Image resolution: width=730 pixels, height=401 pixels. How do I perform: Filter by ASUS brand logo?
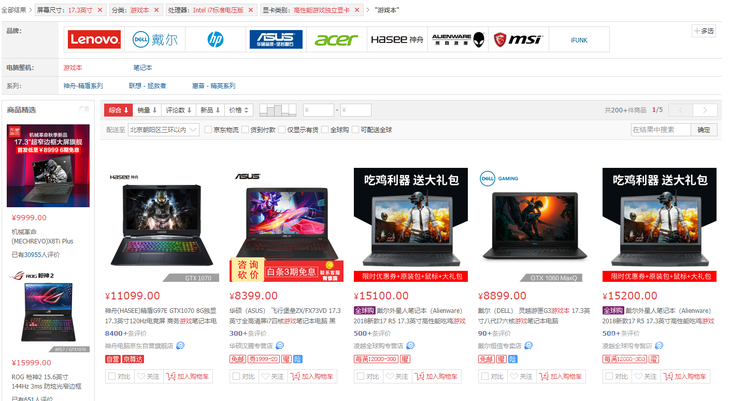click(x=276, y=40)
